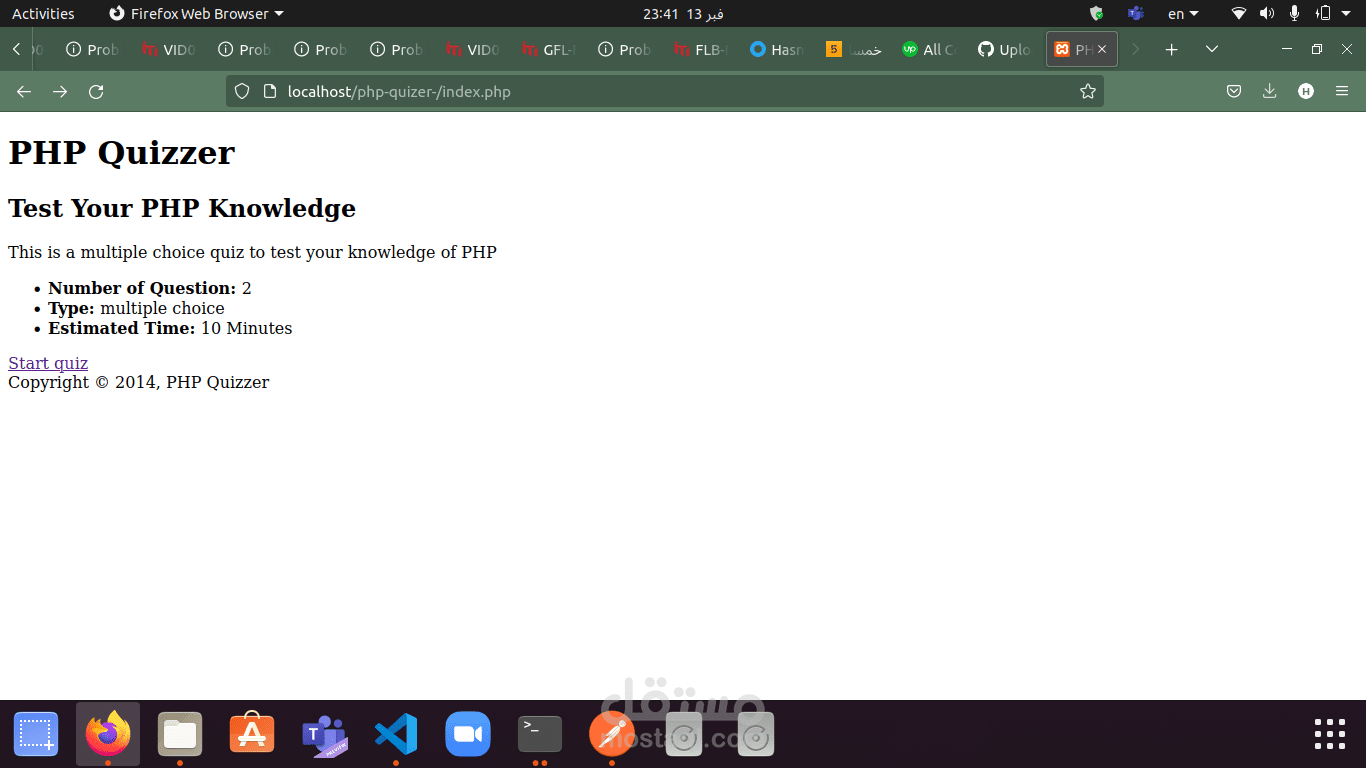The height and width of the screenshot is (768, 1366).
Task: Open Visual Studio Code from the dock
Action: (x=396, y=734)
